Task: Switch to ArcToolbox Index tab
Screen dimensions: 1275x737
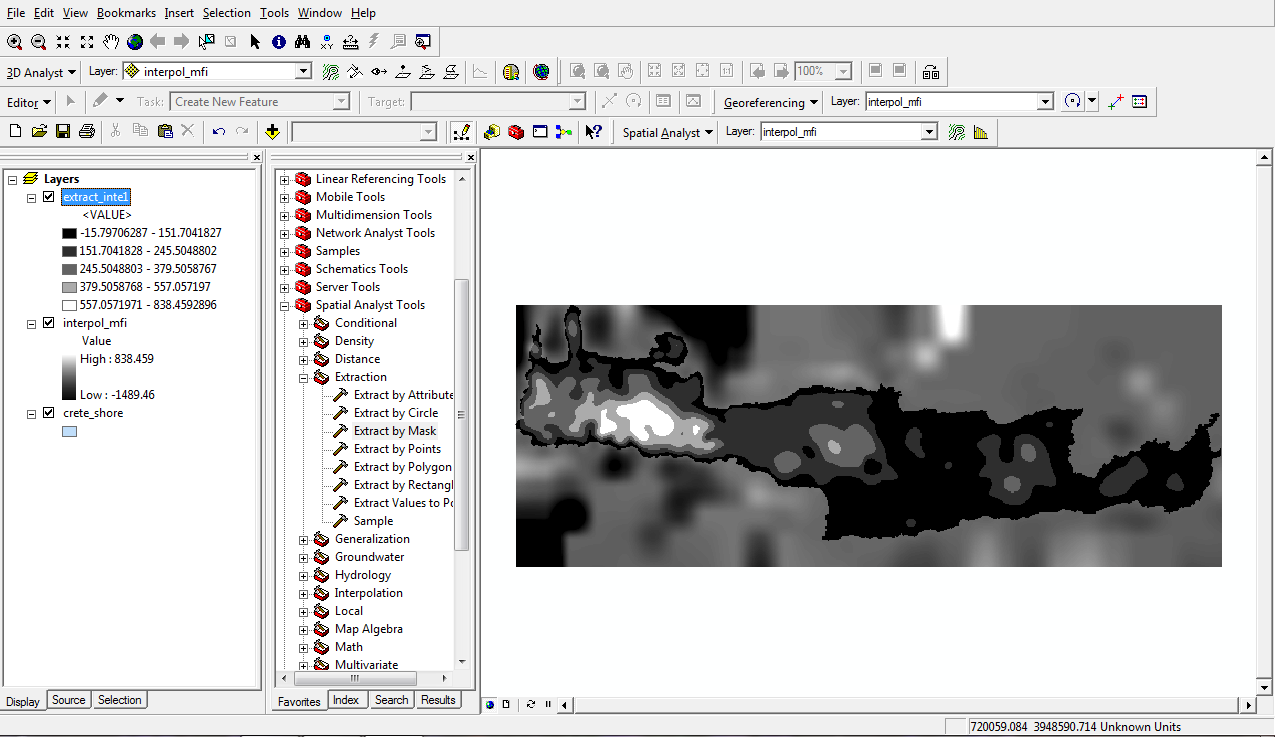Action: 346,700
